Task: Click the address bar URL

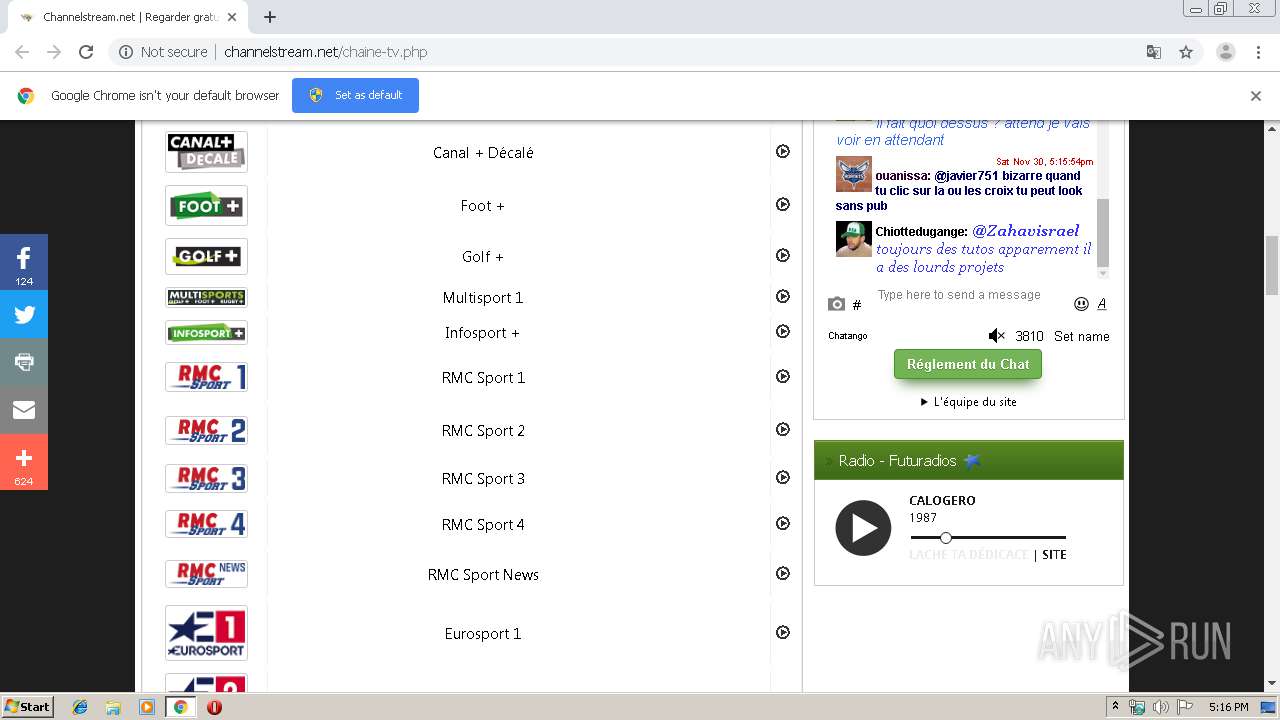Action: click(x=325, y=52)
